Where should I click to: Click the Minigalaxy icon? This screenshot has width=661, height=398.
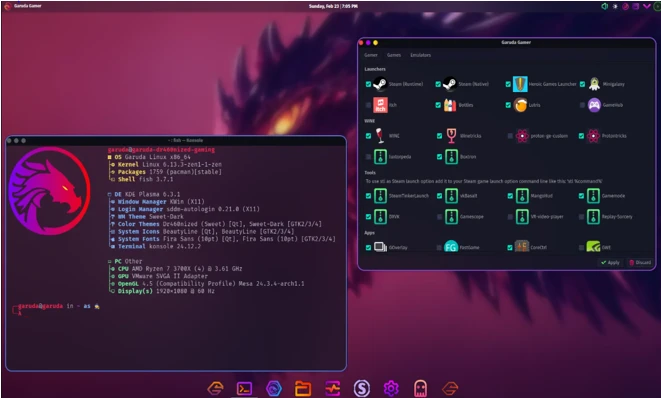594,84
